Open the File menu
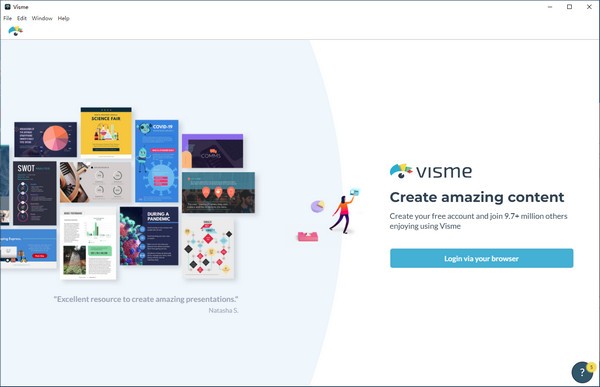The width and height of the screenshot is (600, 387). pos(8,18)
